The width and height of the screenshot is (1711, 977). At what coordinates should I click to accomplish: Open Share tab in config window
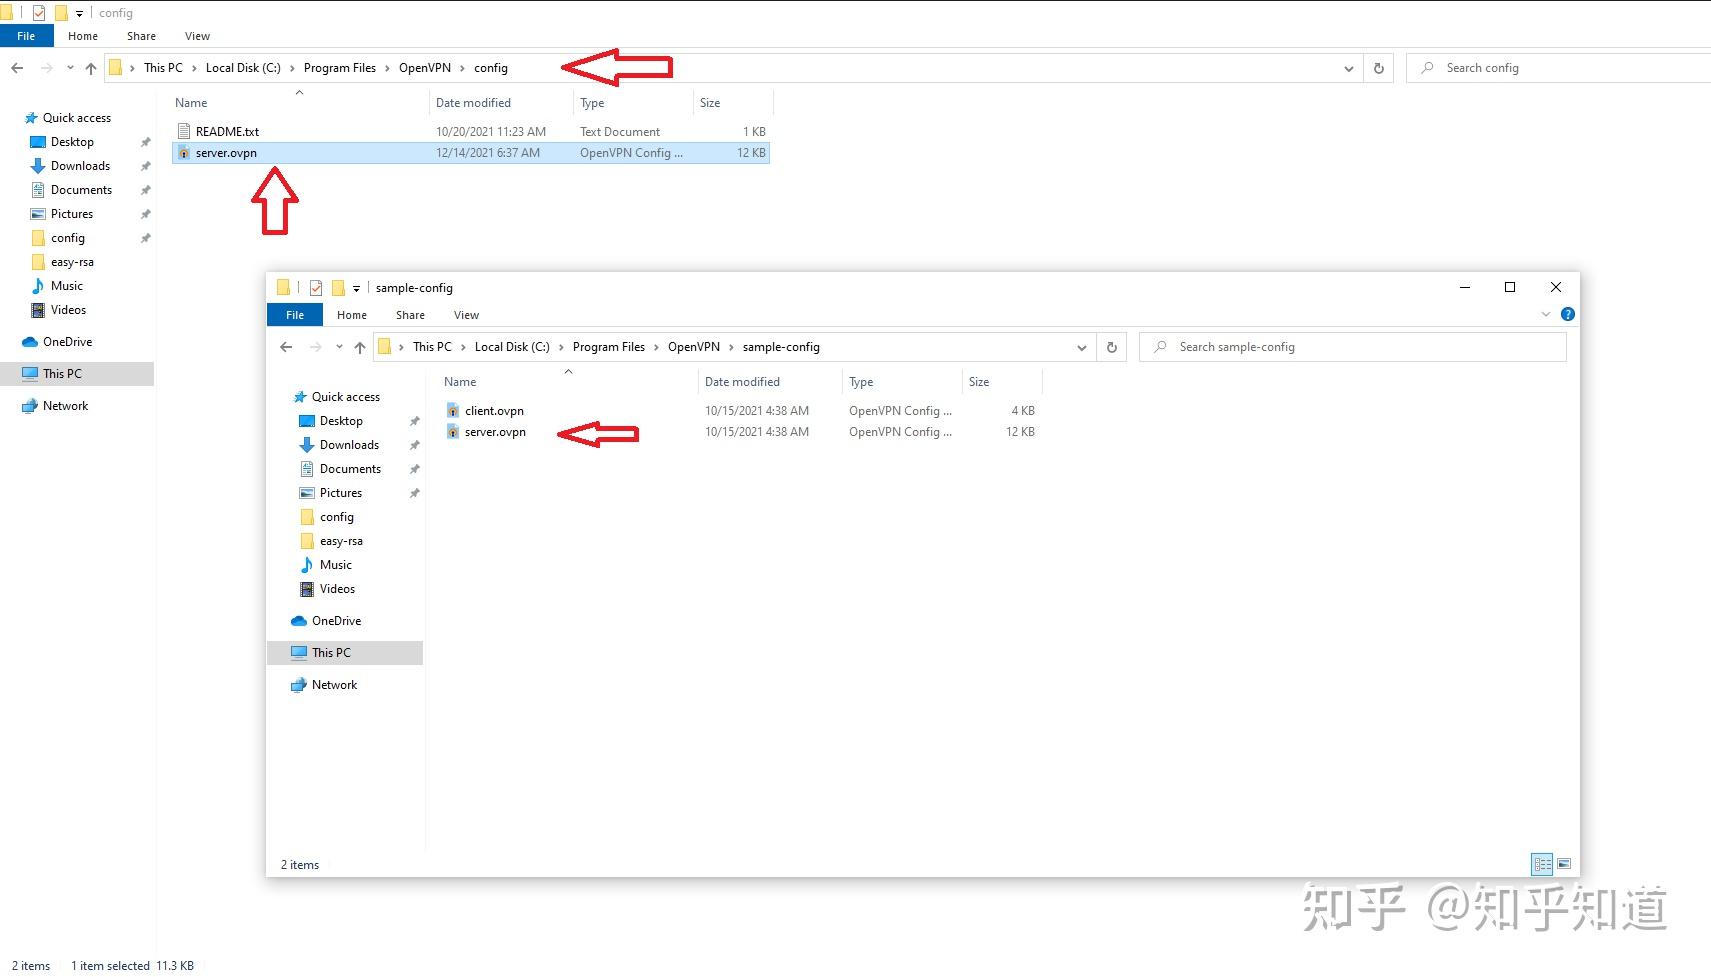click(x=141, y=36)
